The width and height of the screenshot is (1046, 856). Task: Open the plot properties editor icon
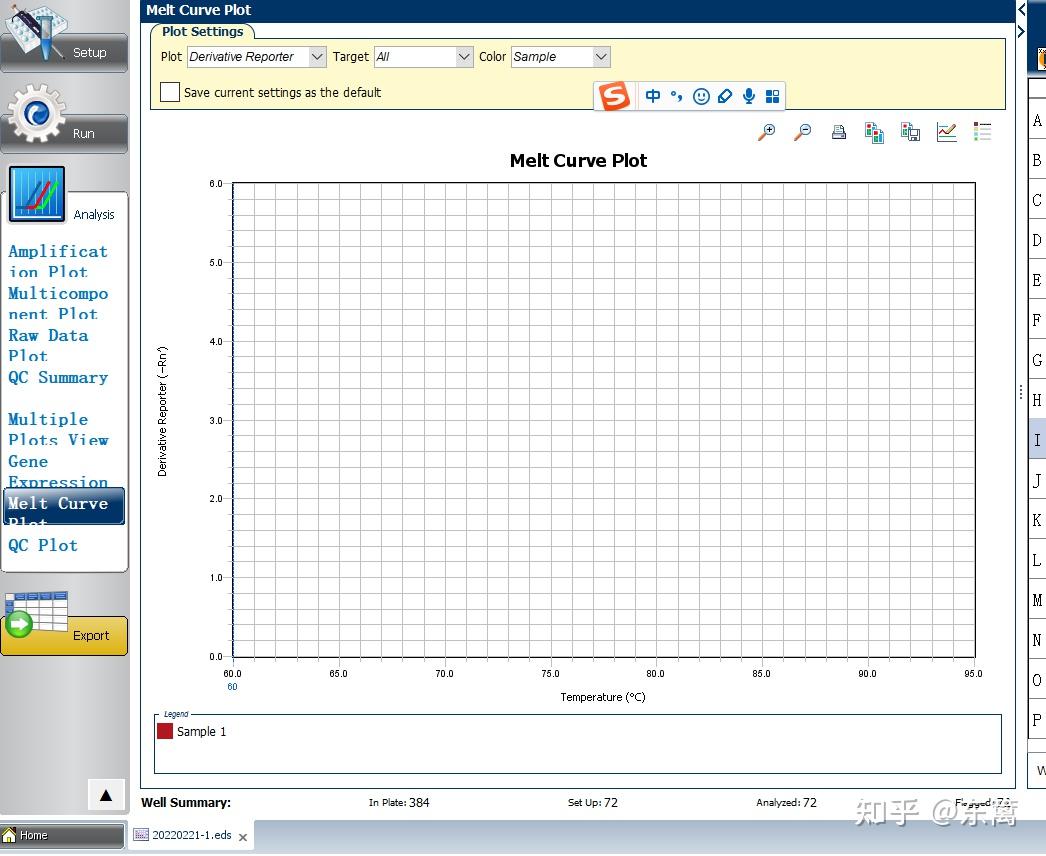946,131
